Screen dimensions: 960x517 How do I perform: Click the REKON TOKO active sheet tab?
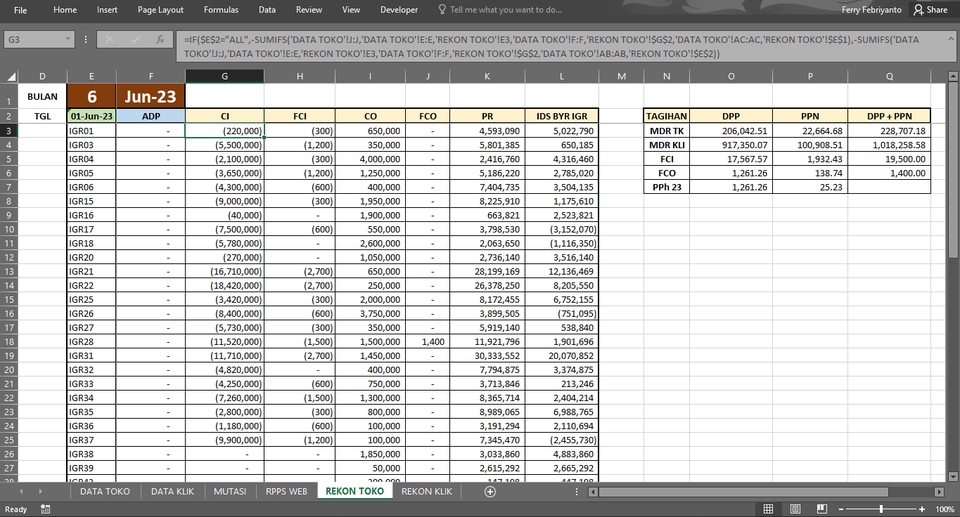[354, 491]
